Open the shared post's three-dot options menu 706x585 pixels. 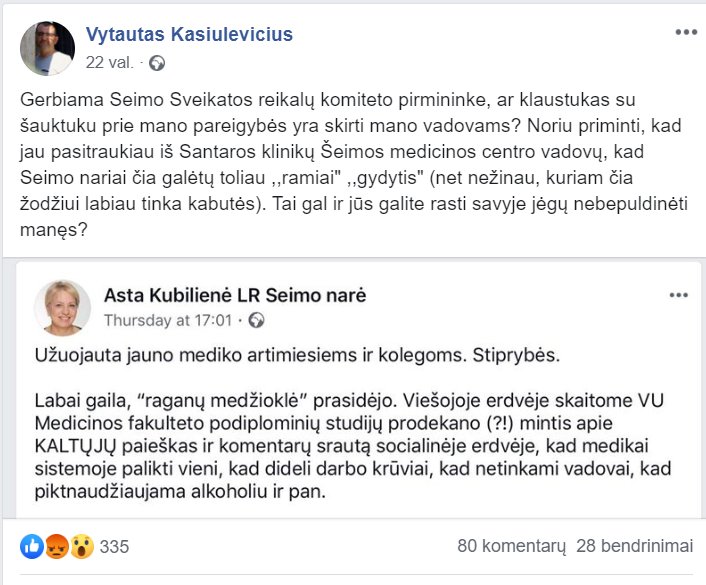click(x=679, y=295)
